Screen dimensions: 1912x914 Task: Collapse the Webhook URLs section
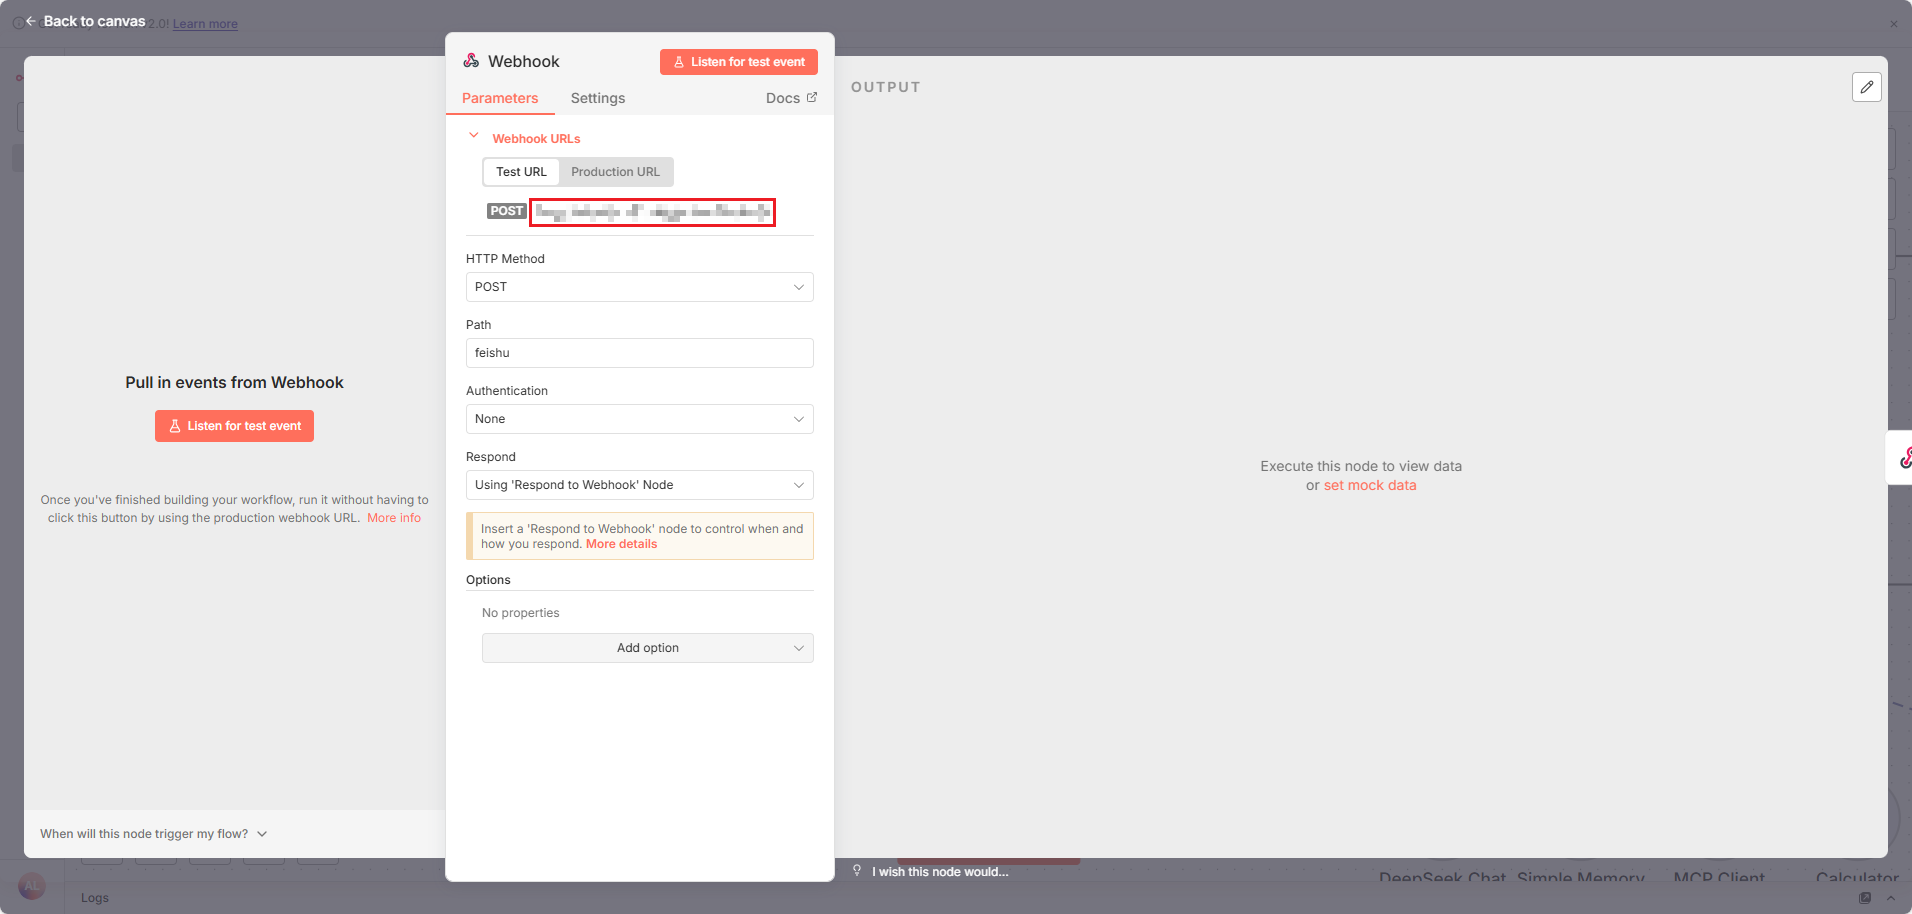pyautogui.click(x=474, y=136)
